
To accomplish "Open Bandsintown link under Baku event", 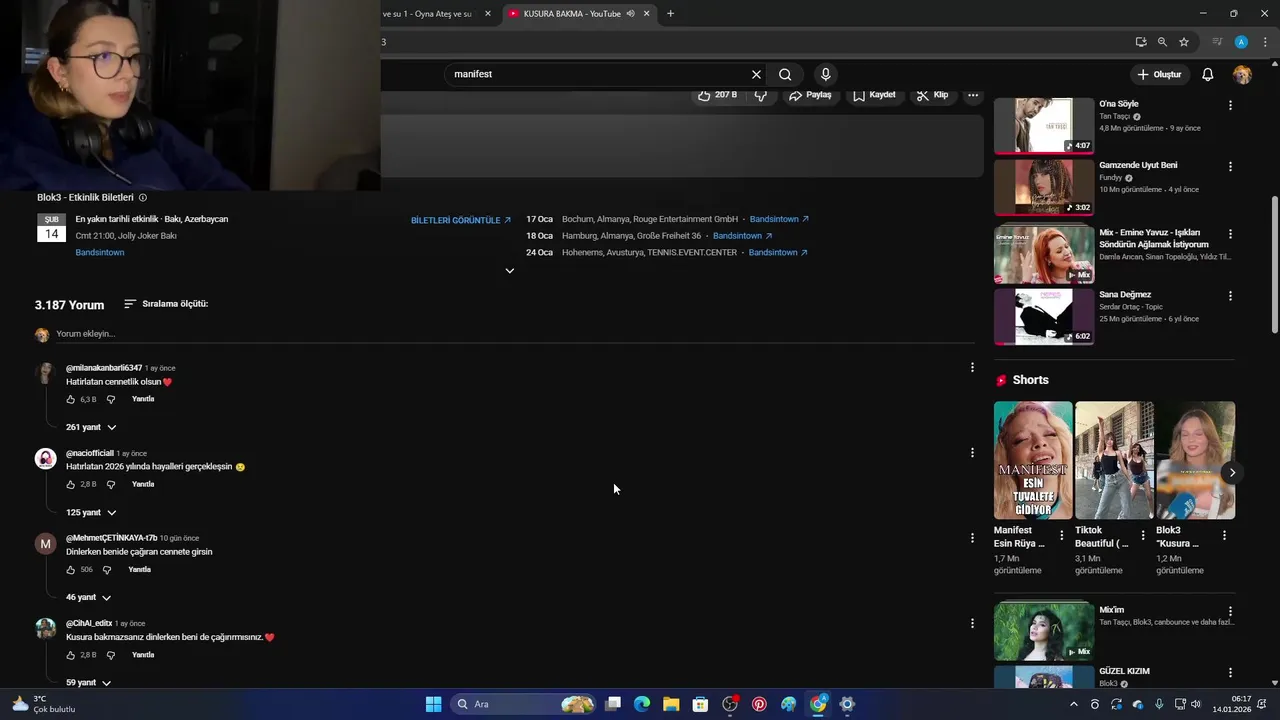I will 100,253.
